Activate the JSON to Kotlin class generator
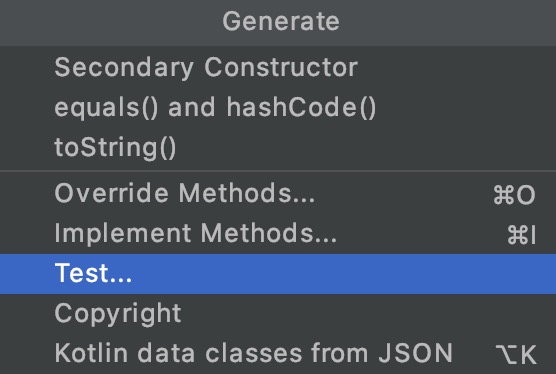 point(278,353)
